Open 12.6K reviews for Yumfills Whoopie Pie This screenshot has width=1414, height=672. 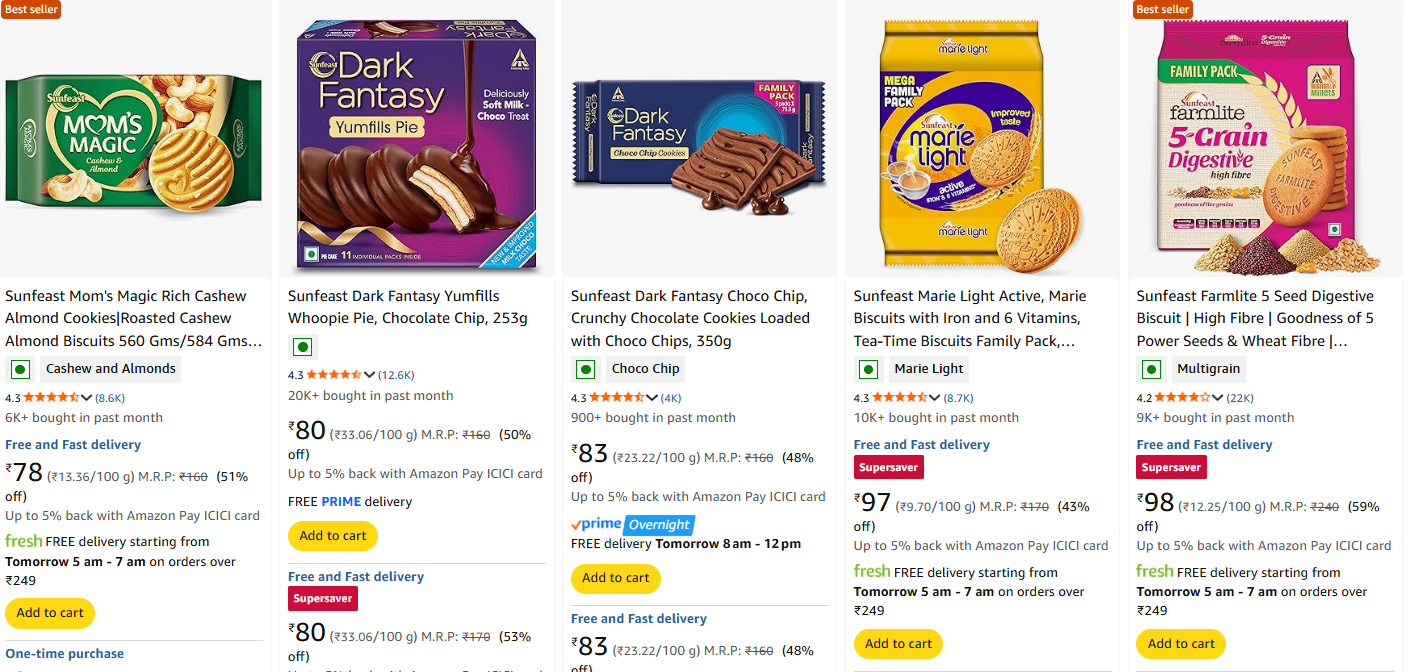pyautogui.click(x=396, y=375)
